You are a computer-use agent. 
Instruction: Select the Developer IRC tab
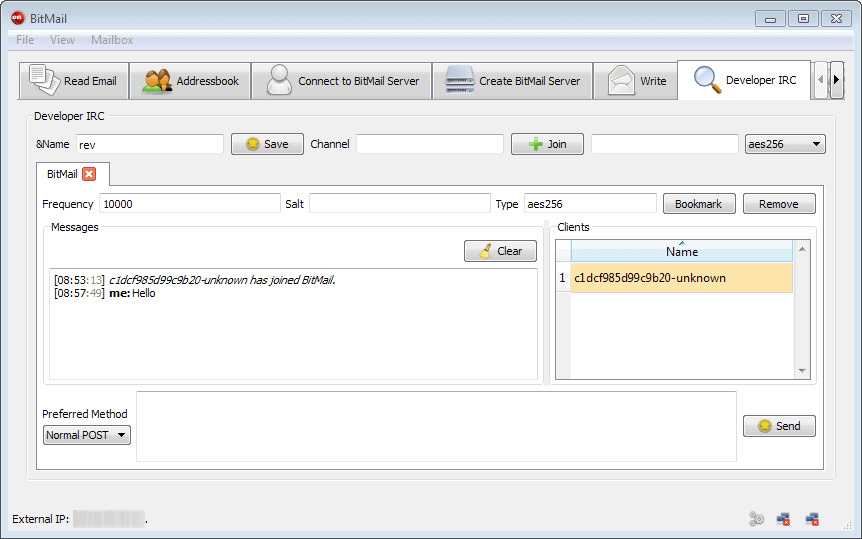click(744, 80)
